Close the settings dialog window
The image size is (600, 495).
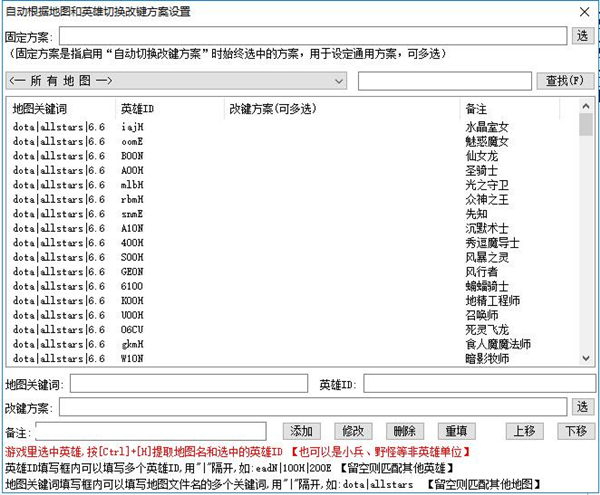pyautogui.click(x=583, y=11)
